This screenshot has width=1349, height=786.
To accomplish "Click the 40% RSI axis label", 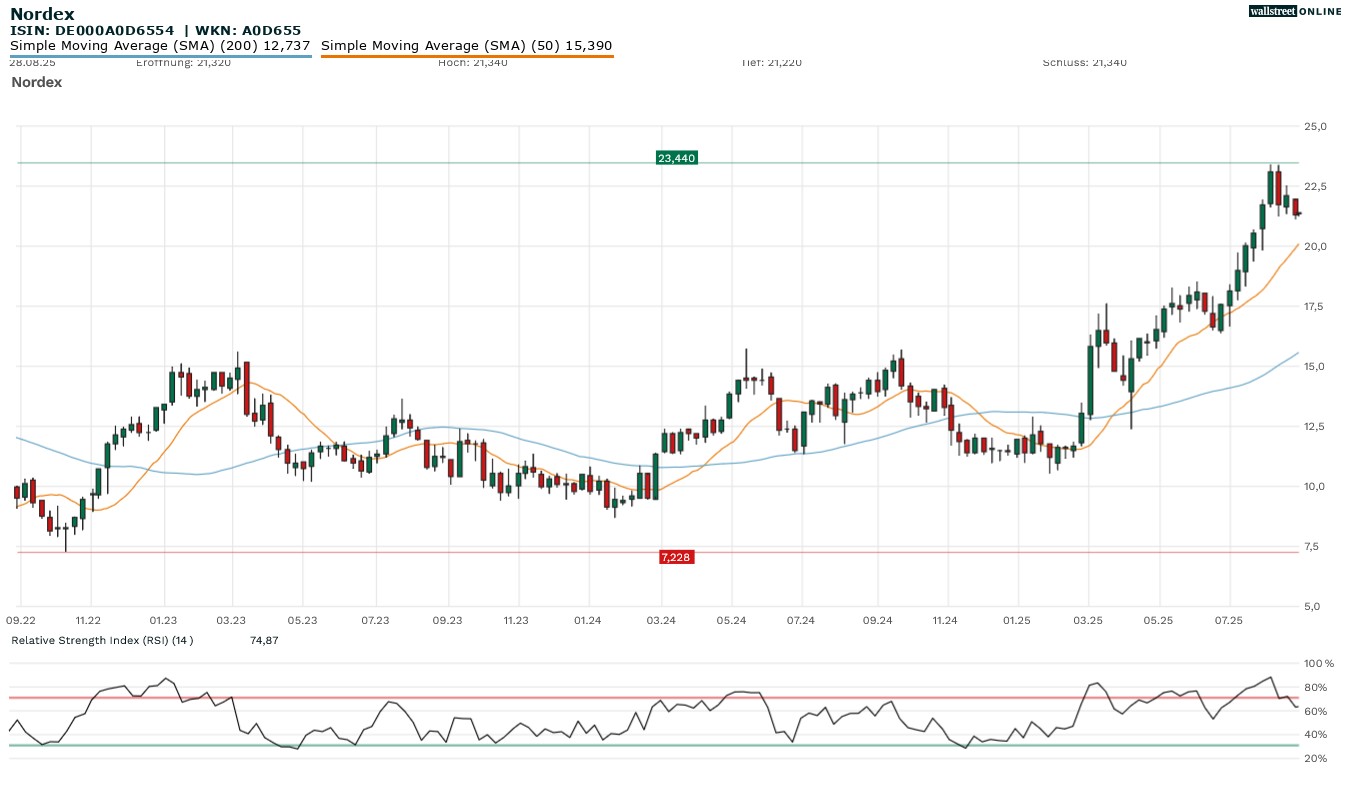I will pos(1316,735).
